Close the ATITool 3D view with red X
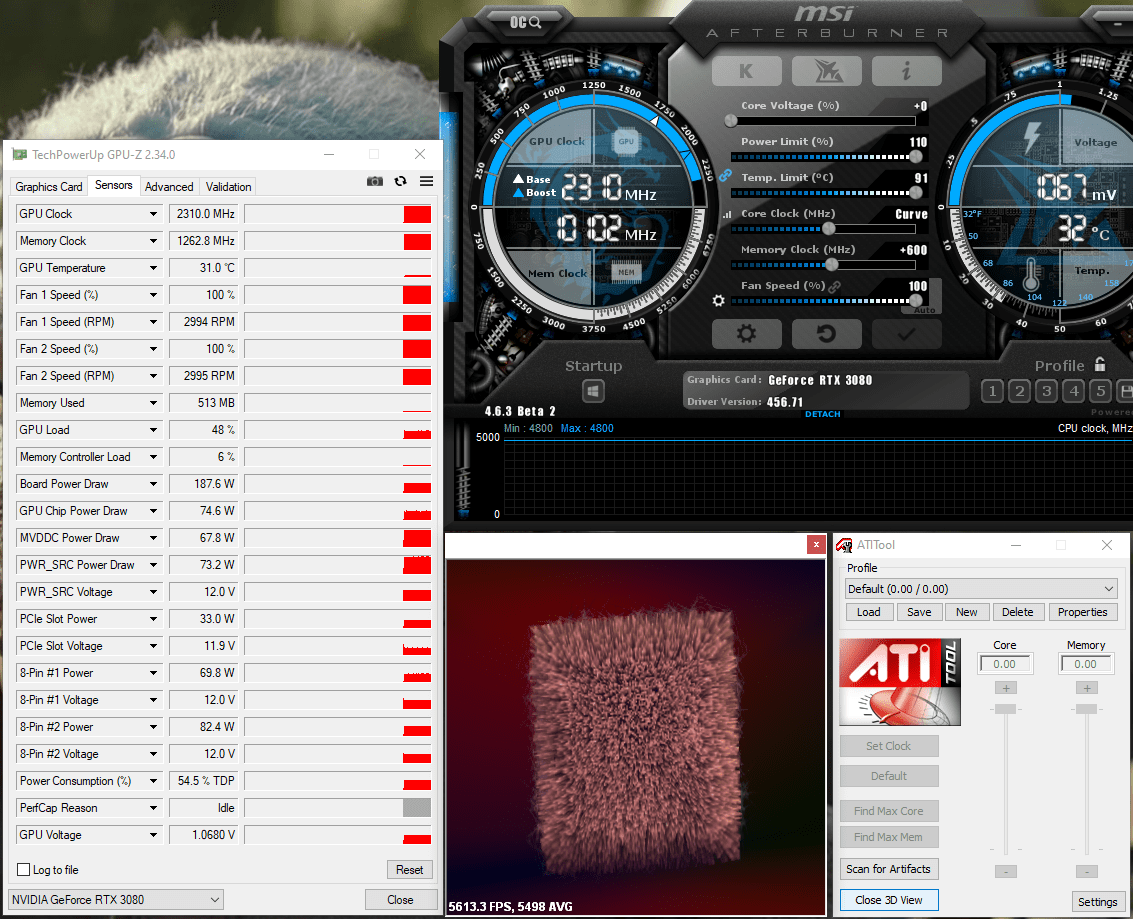1133x919 pixels. (816, 545)
